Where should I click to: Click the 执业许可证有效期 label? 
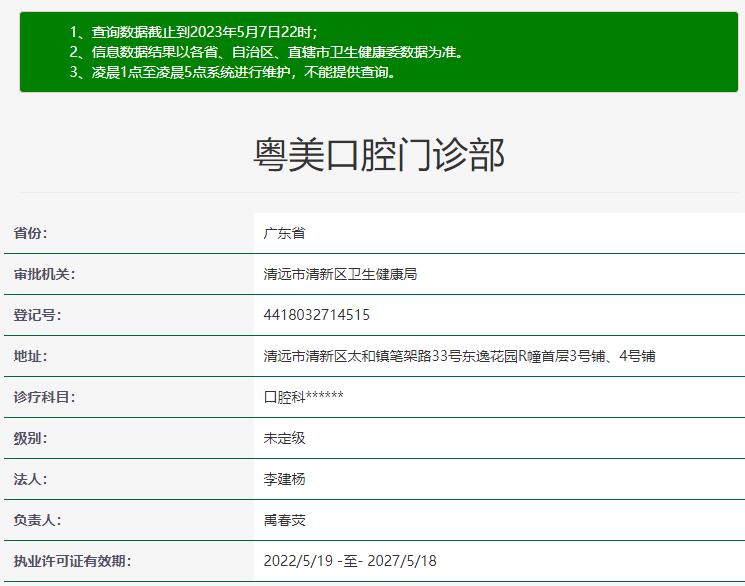tap(72, 561)
